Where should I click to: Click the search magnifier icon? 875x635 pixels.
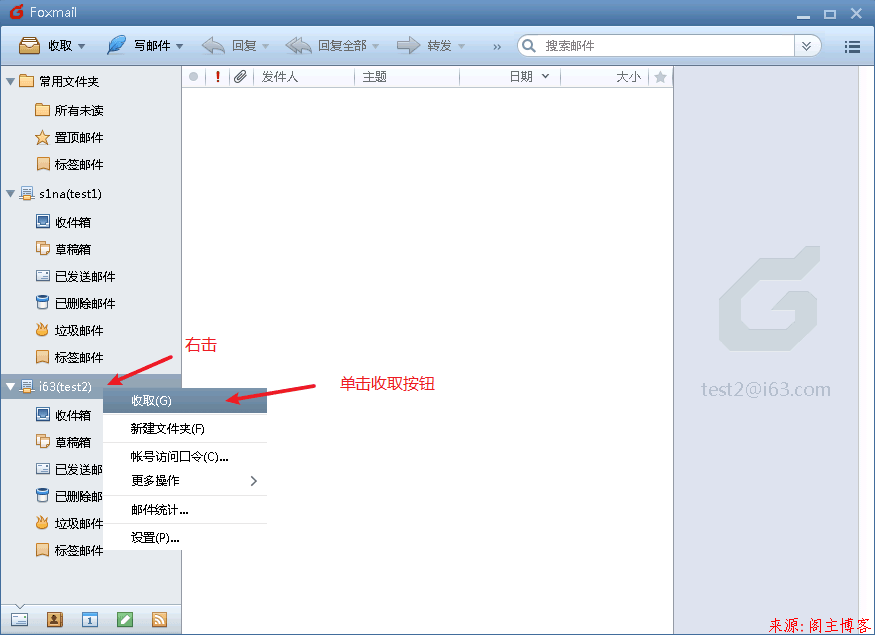pyautogui.click(x=529, y=46)
